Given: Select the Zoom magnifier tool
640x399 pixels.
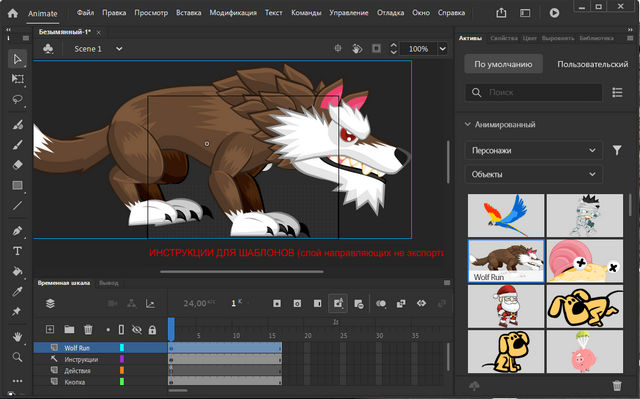Looking at the screenshot, I should coord(17,357).
